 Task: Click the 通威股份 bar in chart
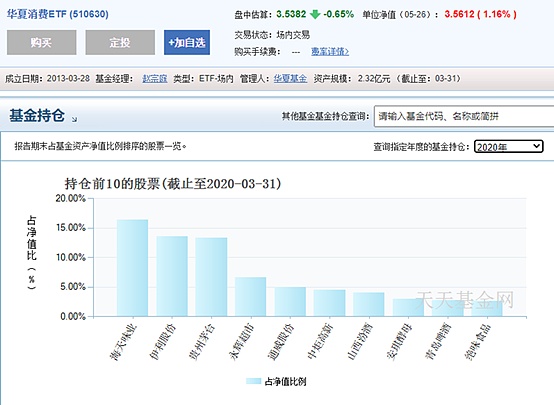point(290,302)
